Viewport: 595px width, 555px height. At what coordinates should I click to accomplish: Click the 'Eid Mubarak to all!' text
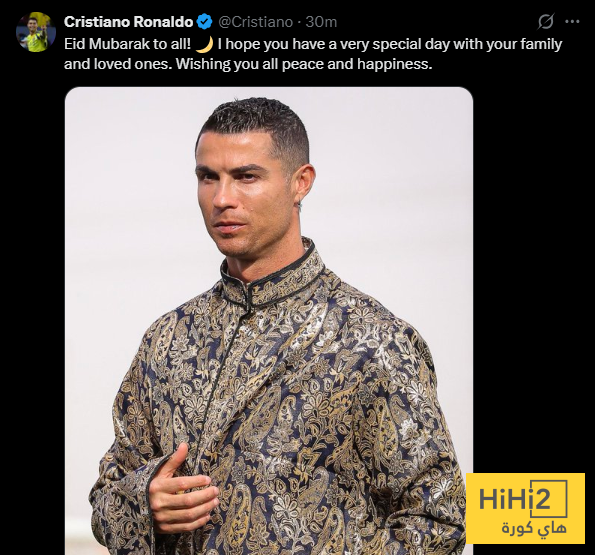click(128, 44)
